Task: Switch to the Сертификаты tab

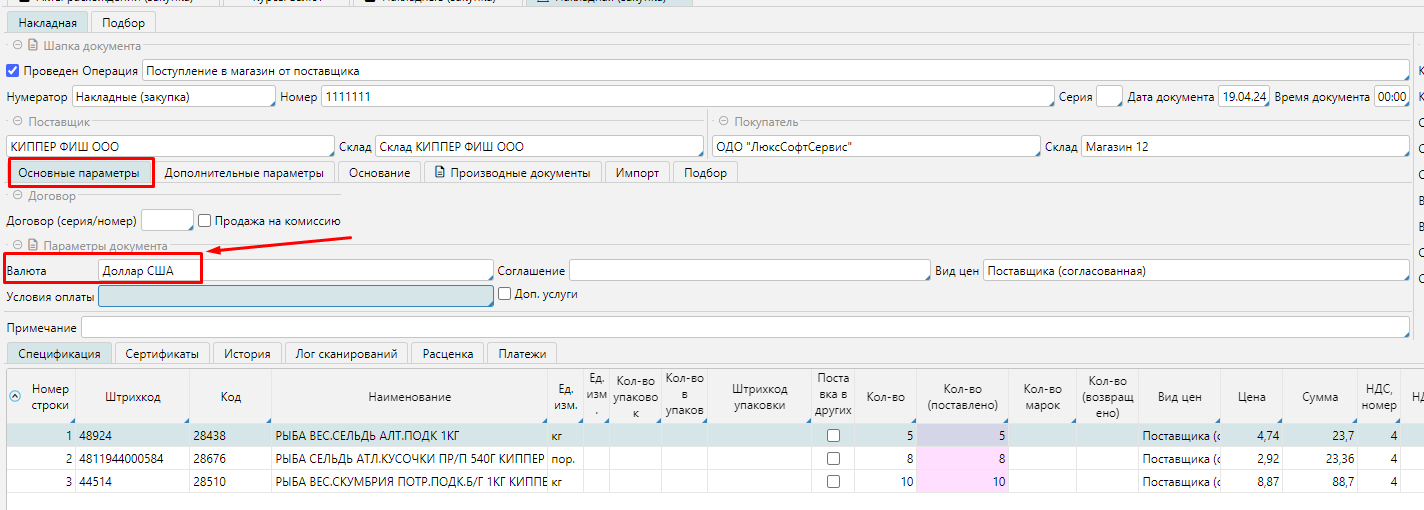Action: pyautogui.click(x=161, y=354)
